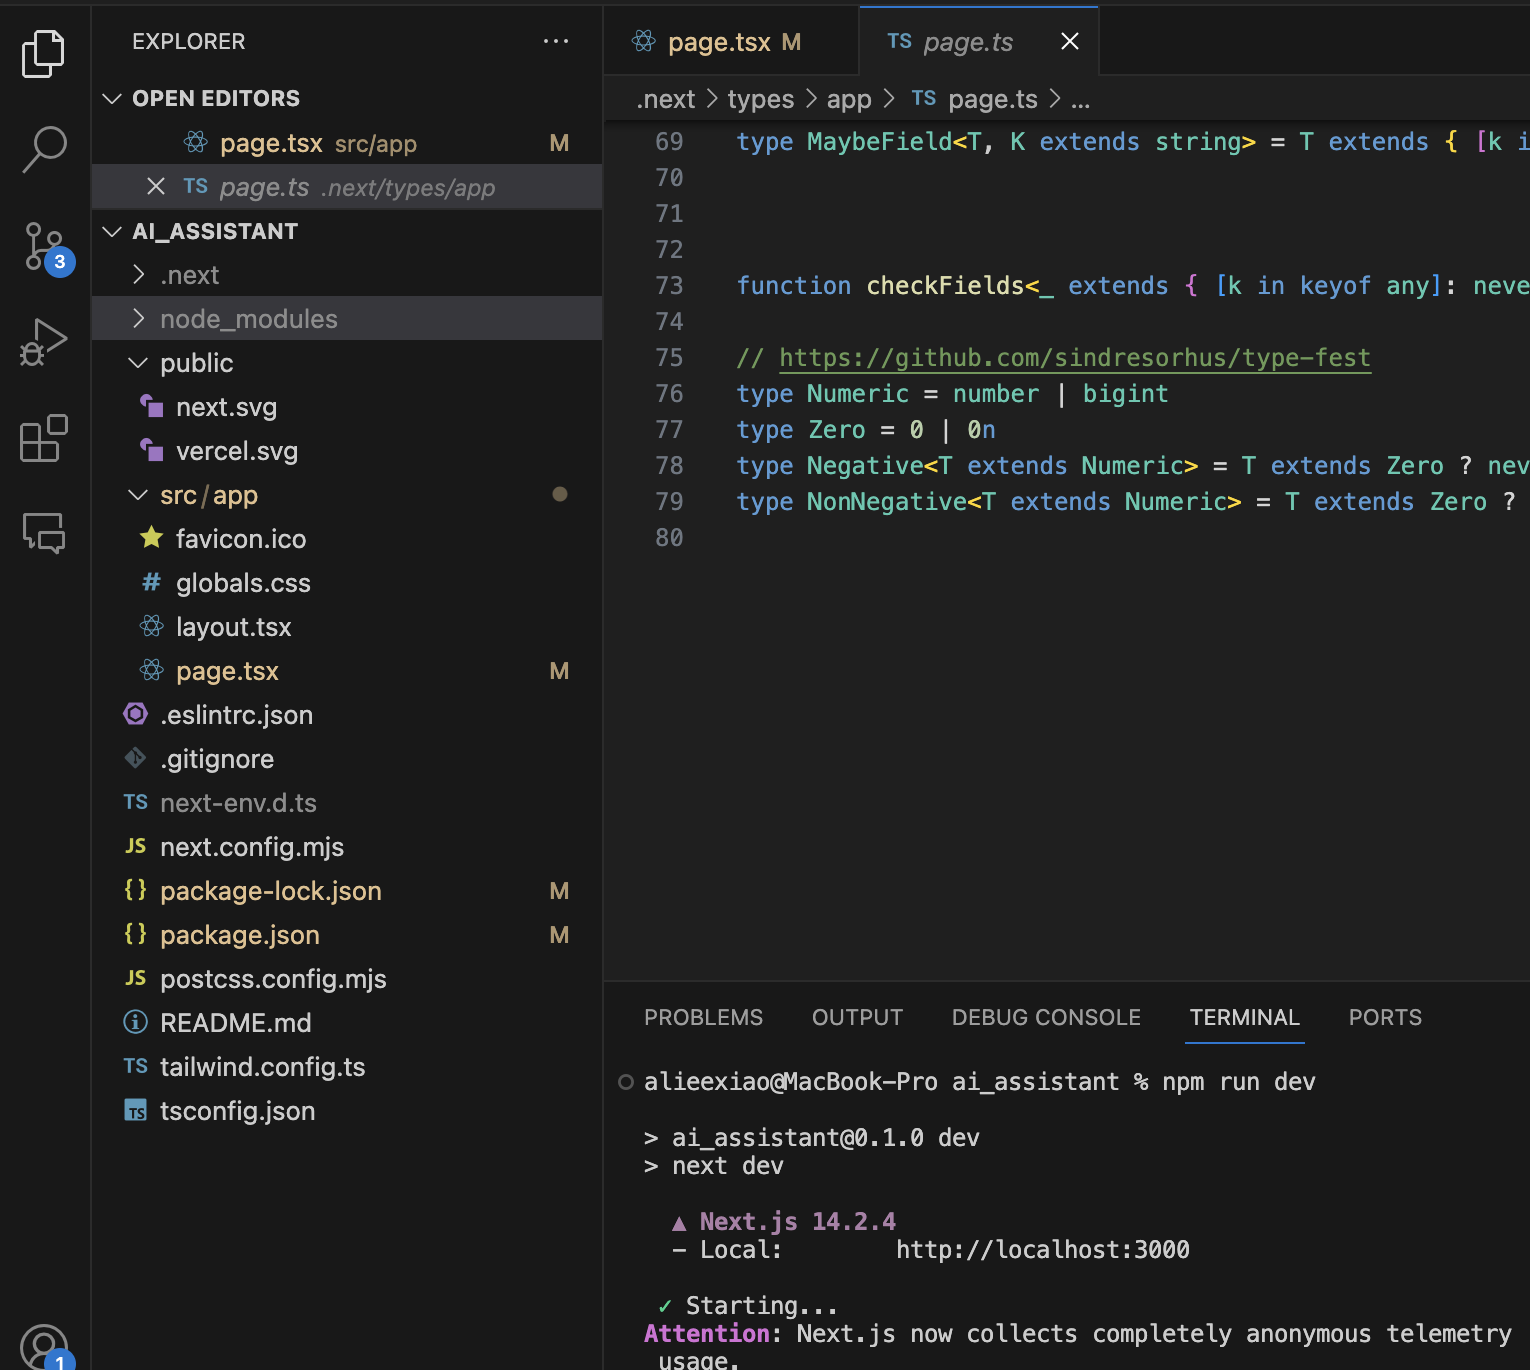Switch to the page.tsx editor tab
Viewport: 1530px width, 1370px height.
[x=731, y=41]
